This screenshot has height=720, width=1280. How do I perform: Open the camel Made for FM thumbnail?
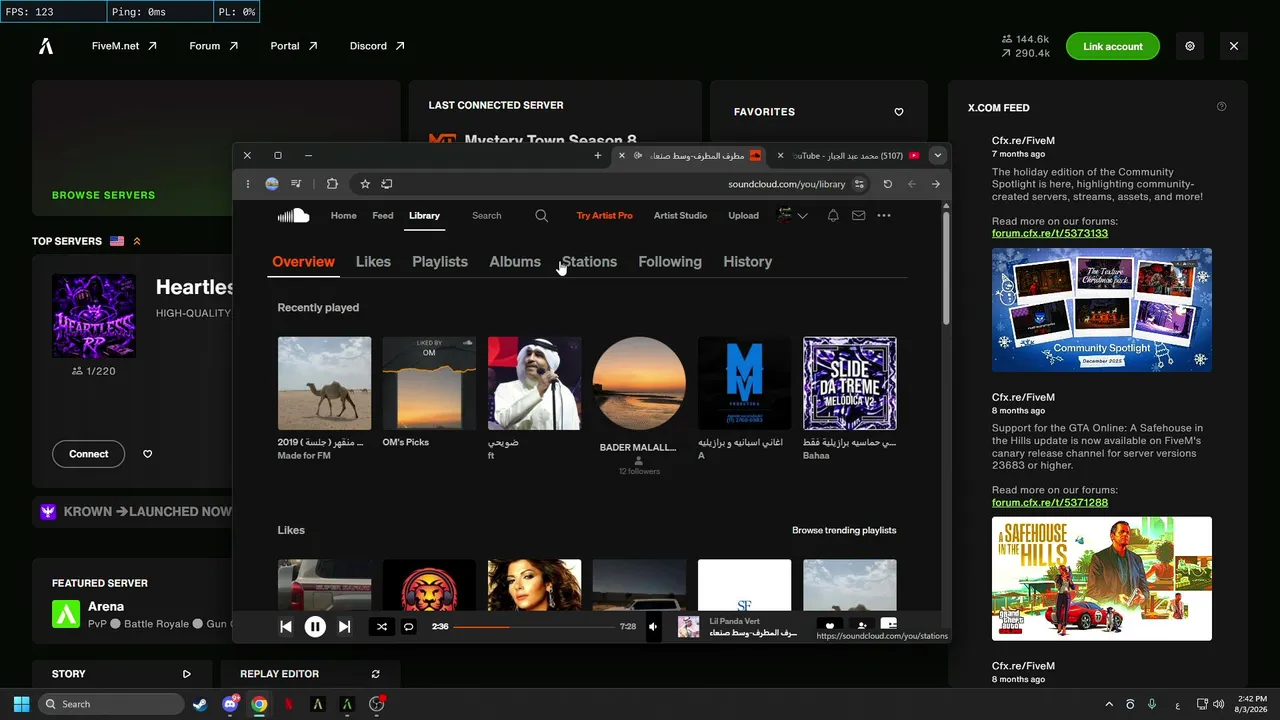324,383
